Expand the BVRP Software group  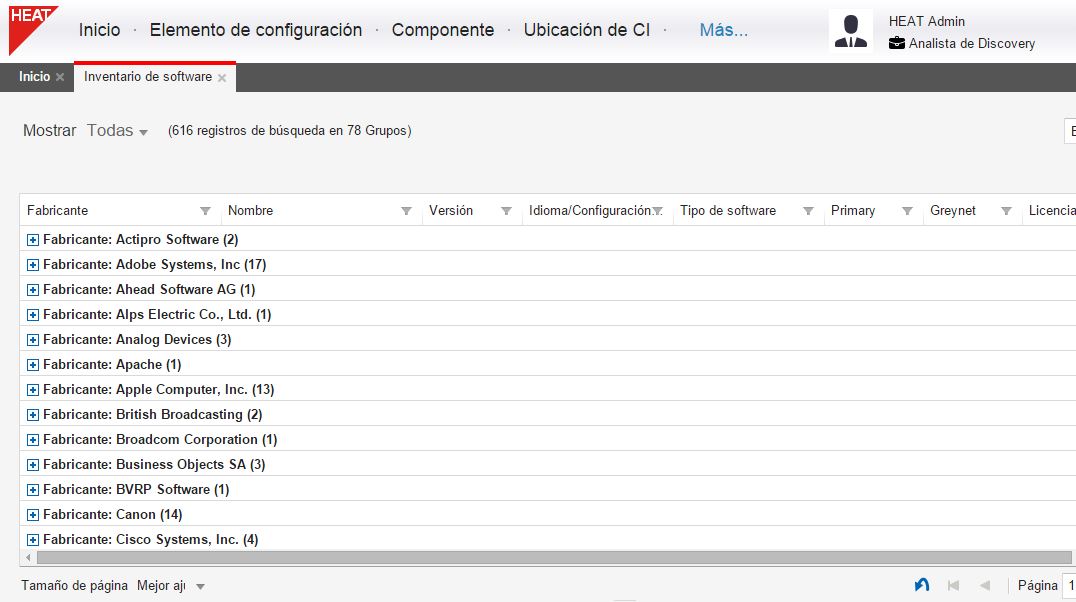(x=32, y=490)
